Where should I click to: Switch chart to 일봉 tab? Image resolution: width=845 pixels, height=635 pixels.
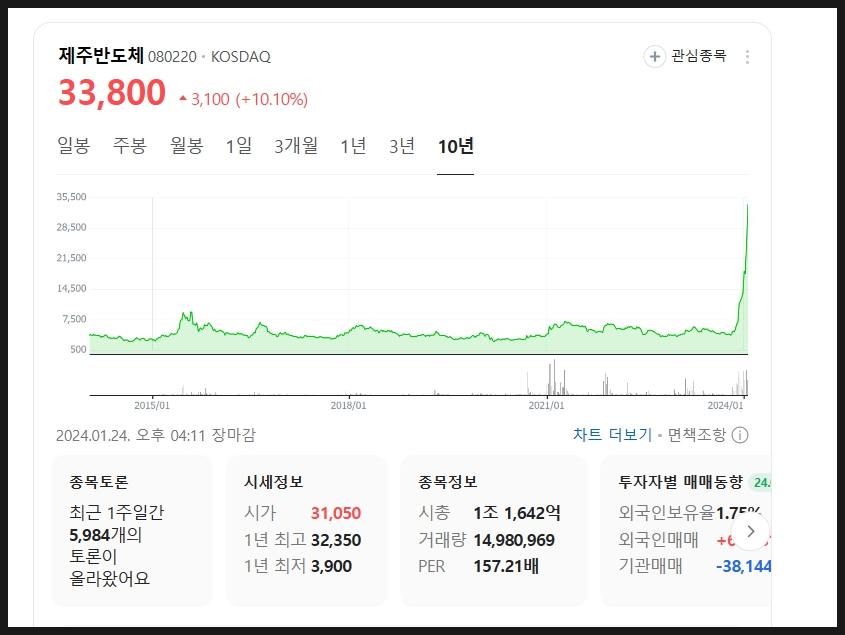pos(74,146)
